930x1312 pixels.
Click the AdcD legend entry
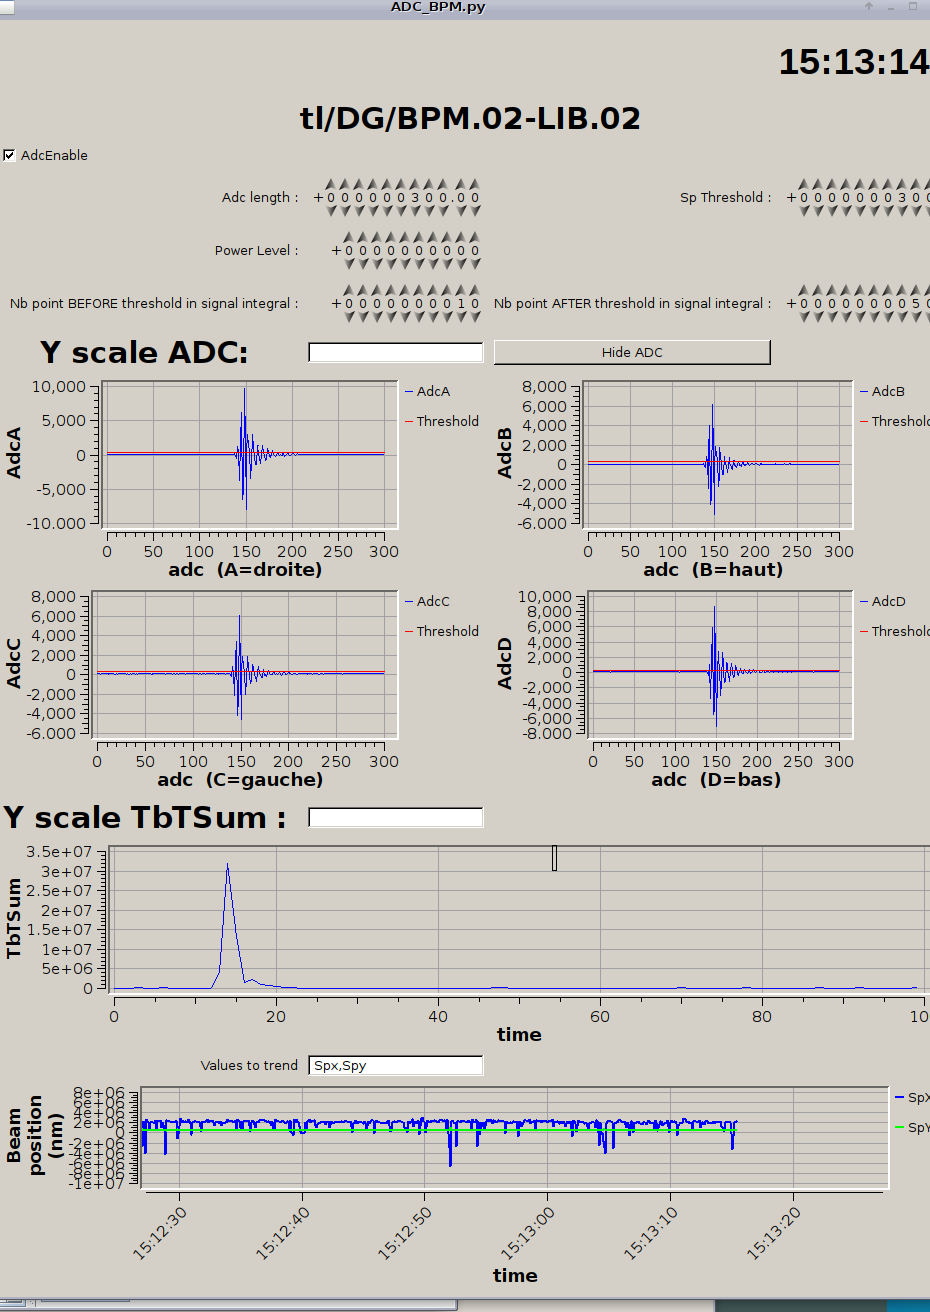click(887, 602)
